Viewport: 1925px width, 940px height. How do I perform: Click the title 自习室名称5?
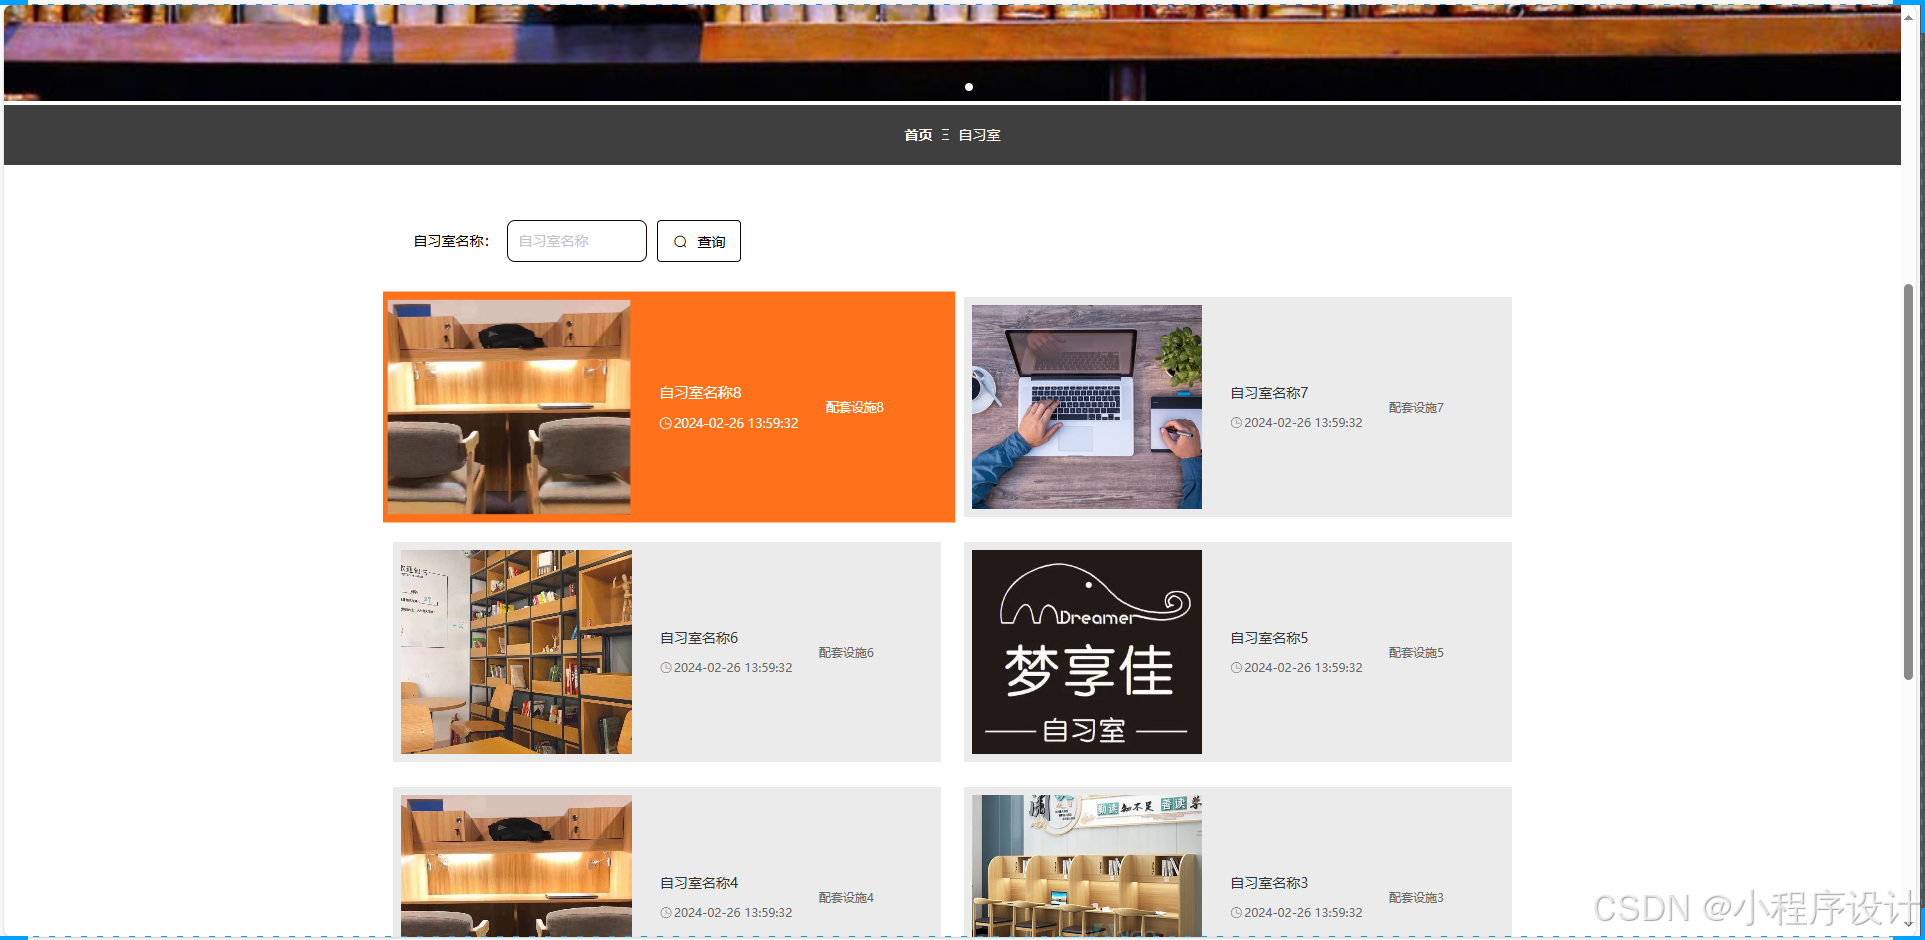1269,638
